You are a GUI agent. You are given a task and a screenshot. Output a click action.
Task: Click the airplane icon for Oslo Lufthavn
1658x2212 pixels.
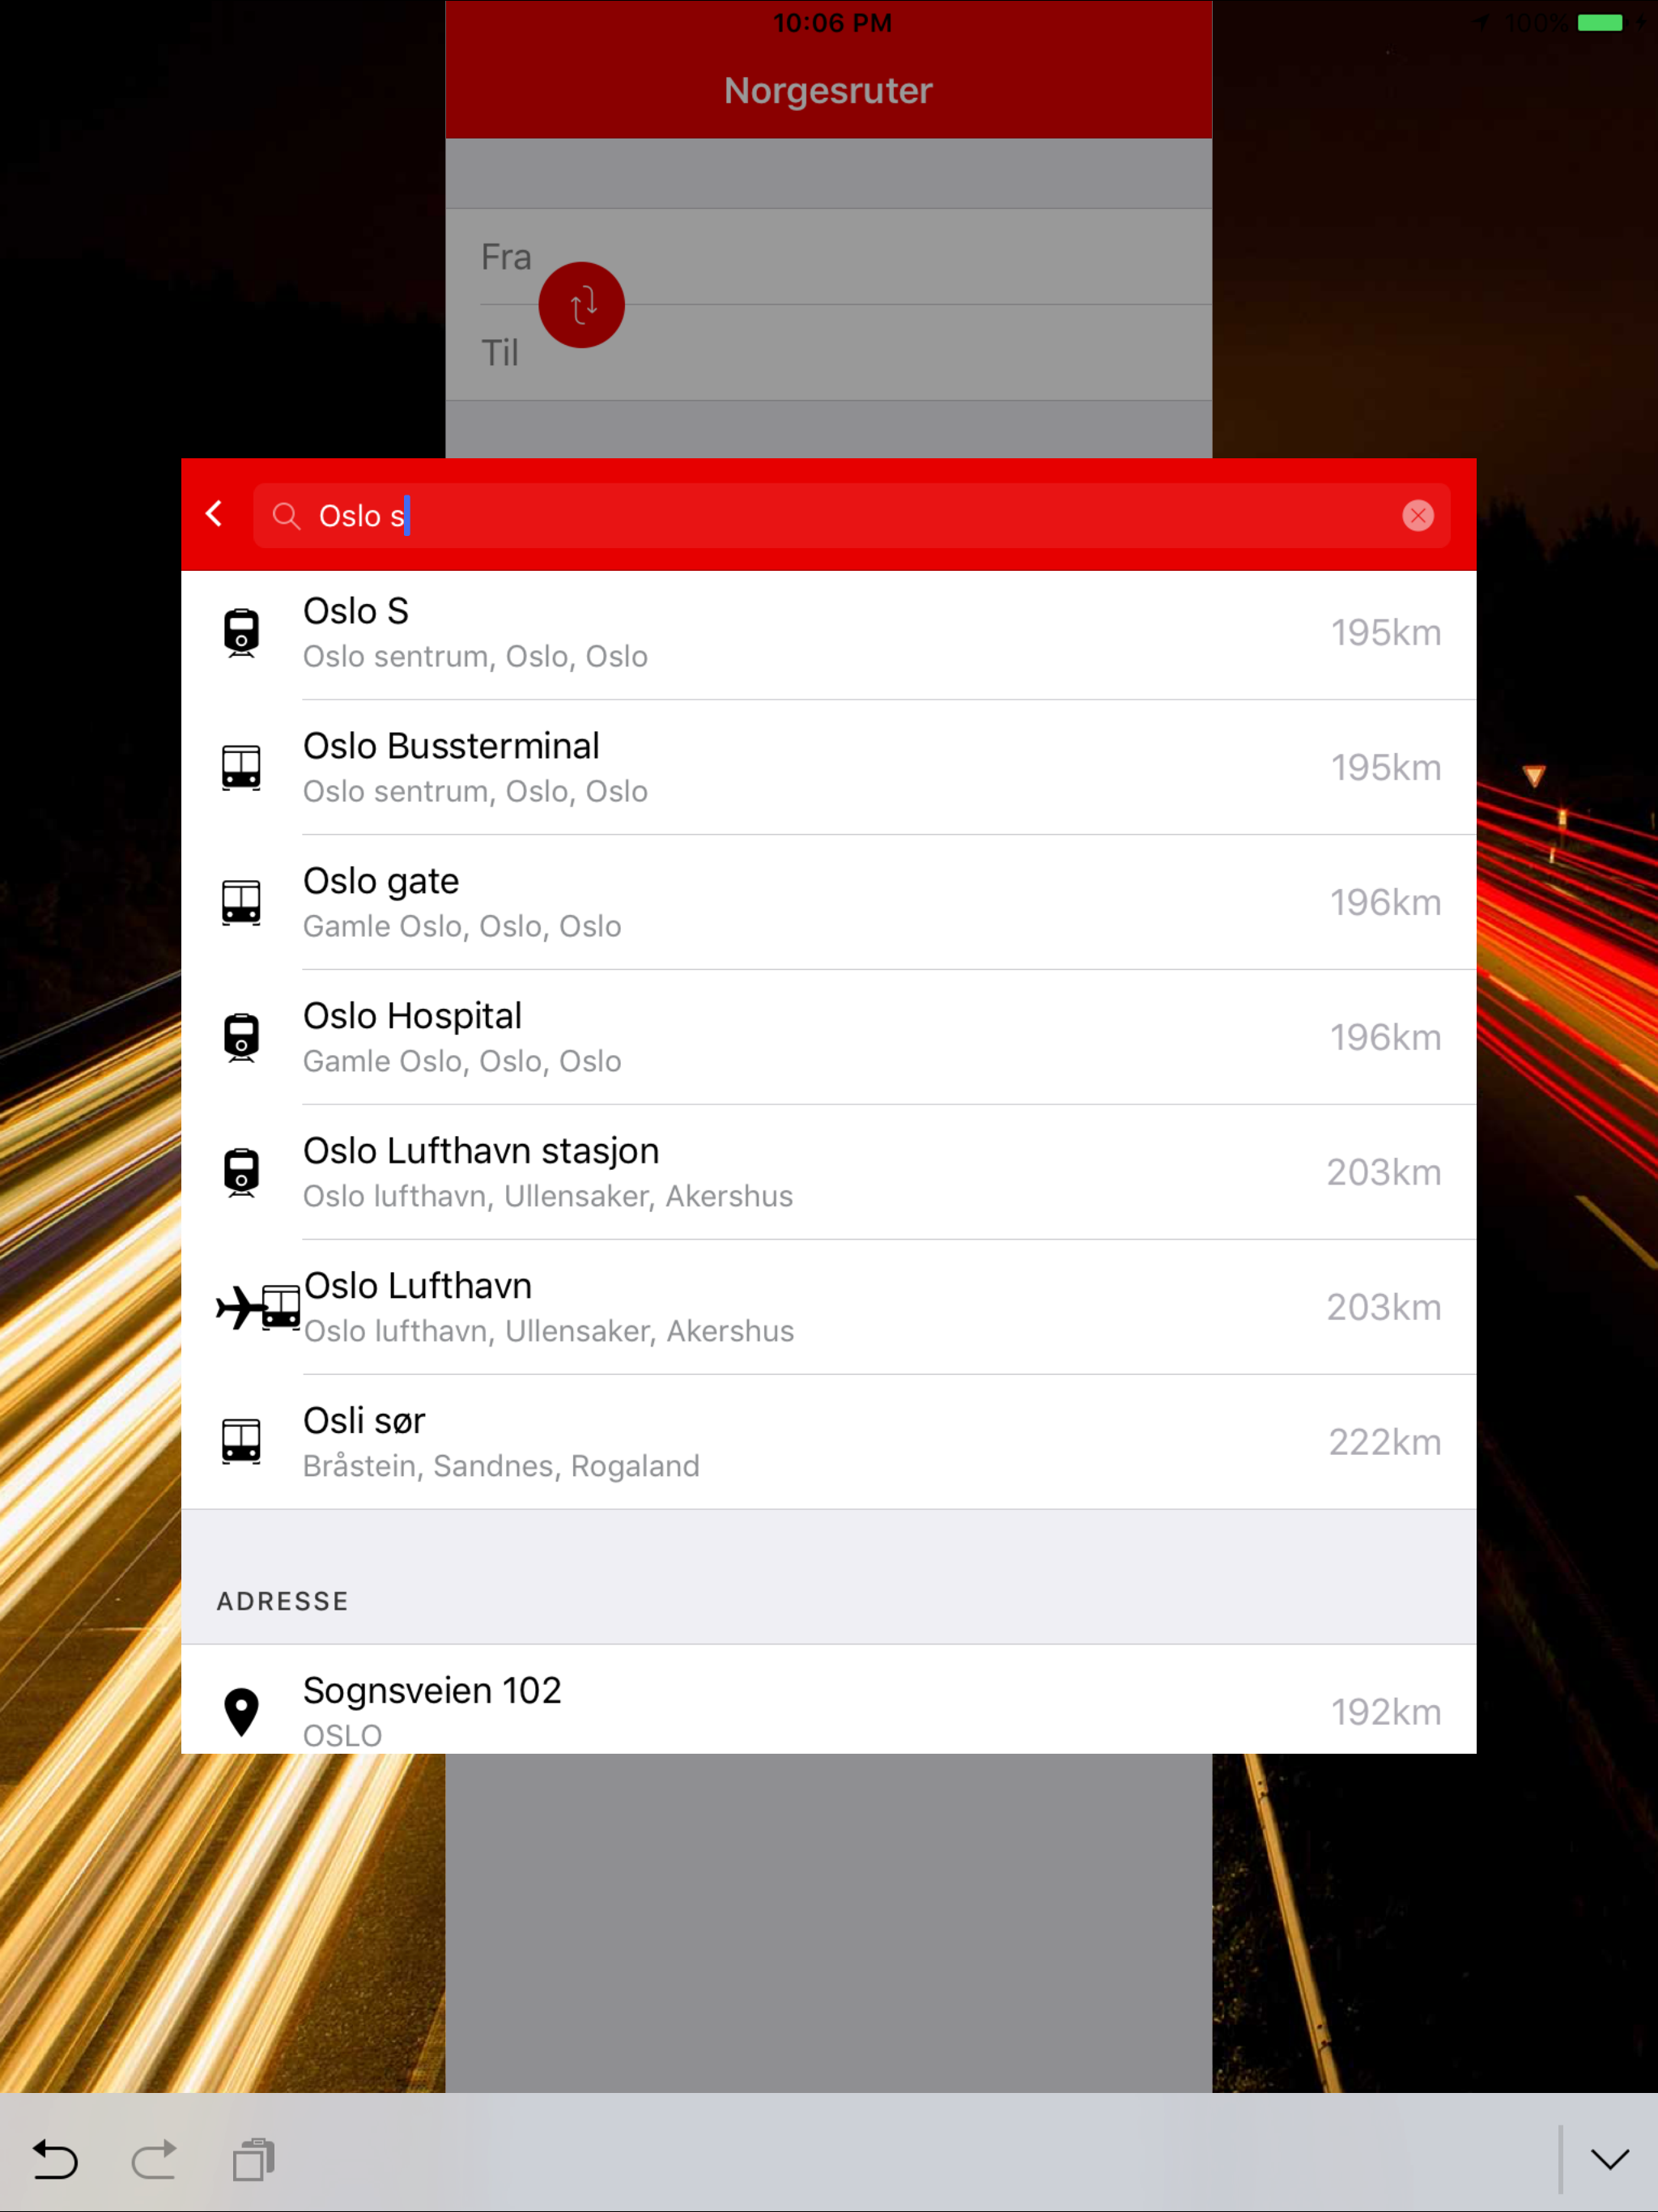pyautogui.click(x=238, y=1307)
